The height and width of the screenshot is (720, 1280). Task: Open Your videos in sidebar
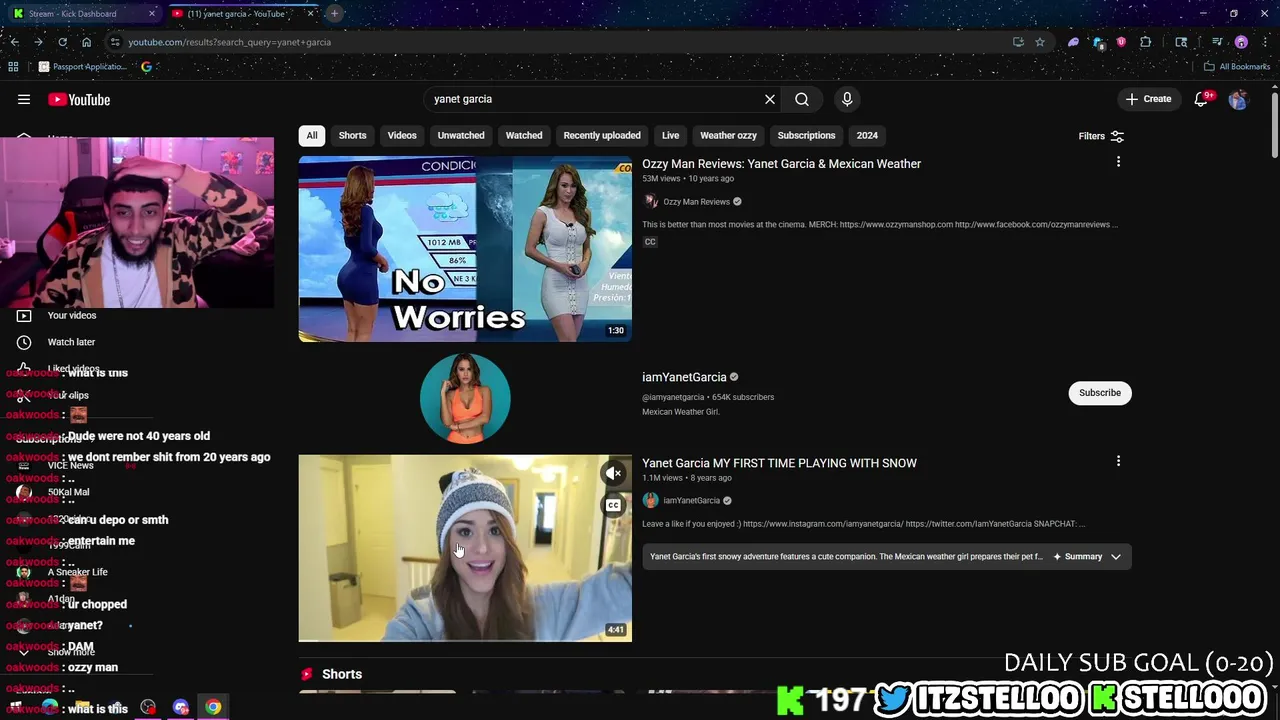point(72,315)
